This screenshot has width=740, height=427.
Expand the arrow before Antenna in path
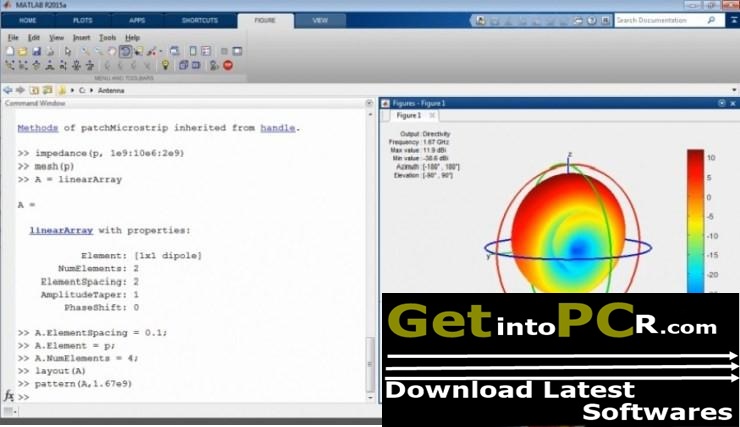click(92, 90)
